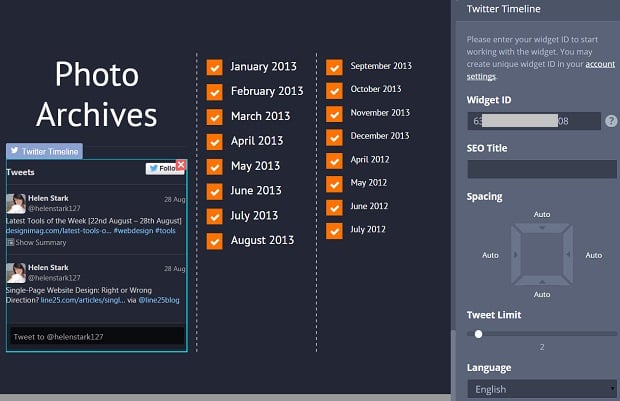The image size is (620, 401).
Task: Expand Show Summary on first tweet
Action: pos(40,242)
